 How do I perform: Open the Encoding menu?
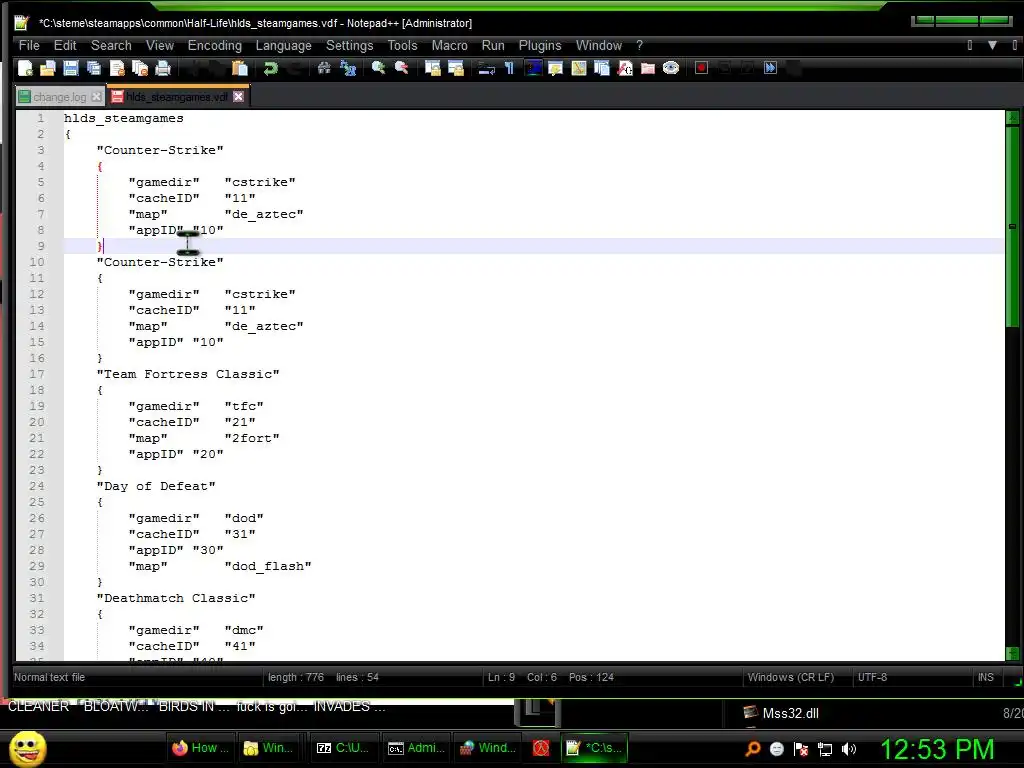click(x=214, y=45)
